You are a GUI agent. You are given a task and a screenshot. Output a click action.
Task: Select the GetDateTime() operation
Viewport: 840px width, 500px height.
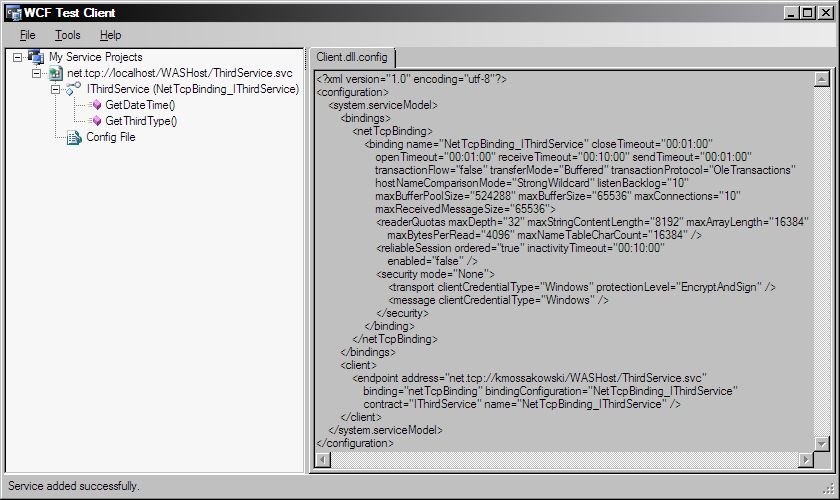click(140, 105)
